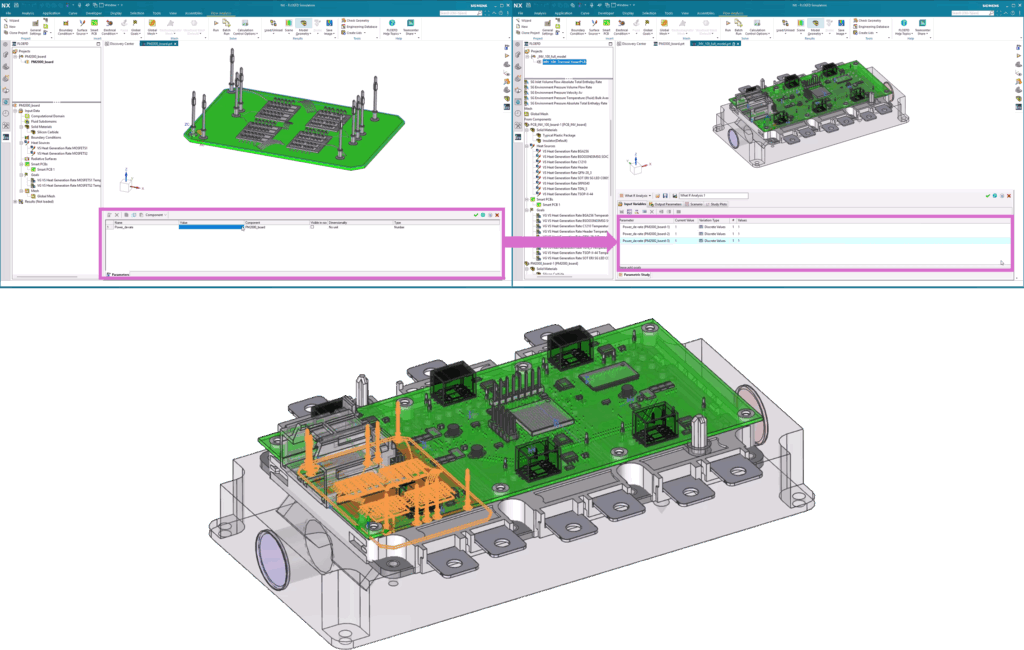Open Discrete Values dropdown for PM2000_board-2 row
This screenshot has width=1024, height=650.
[712, 234]
